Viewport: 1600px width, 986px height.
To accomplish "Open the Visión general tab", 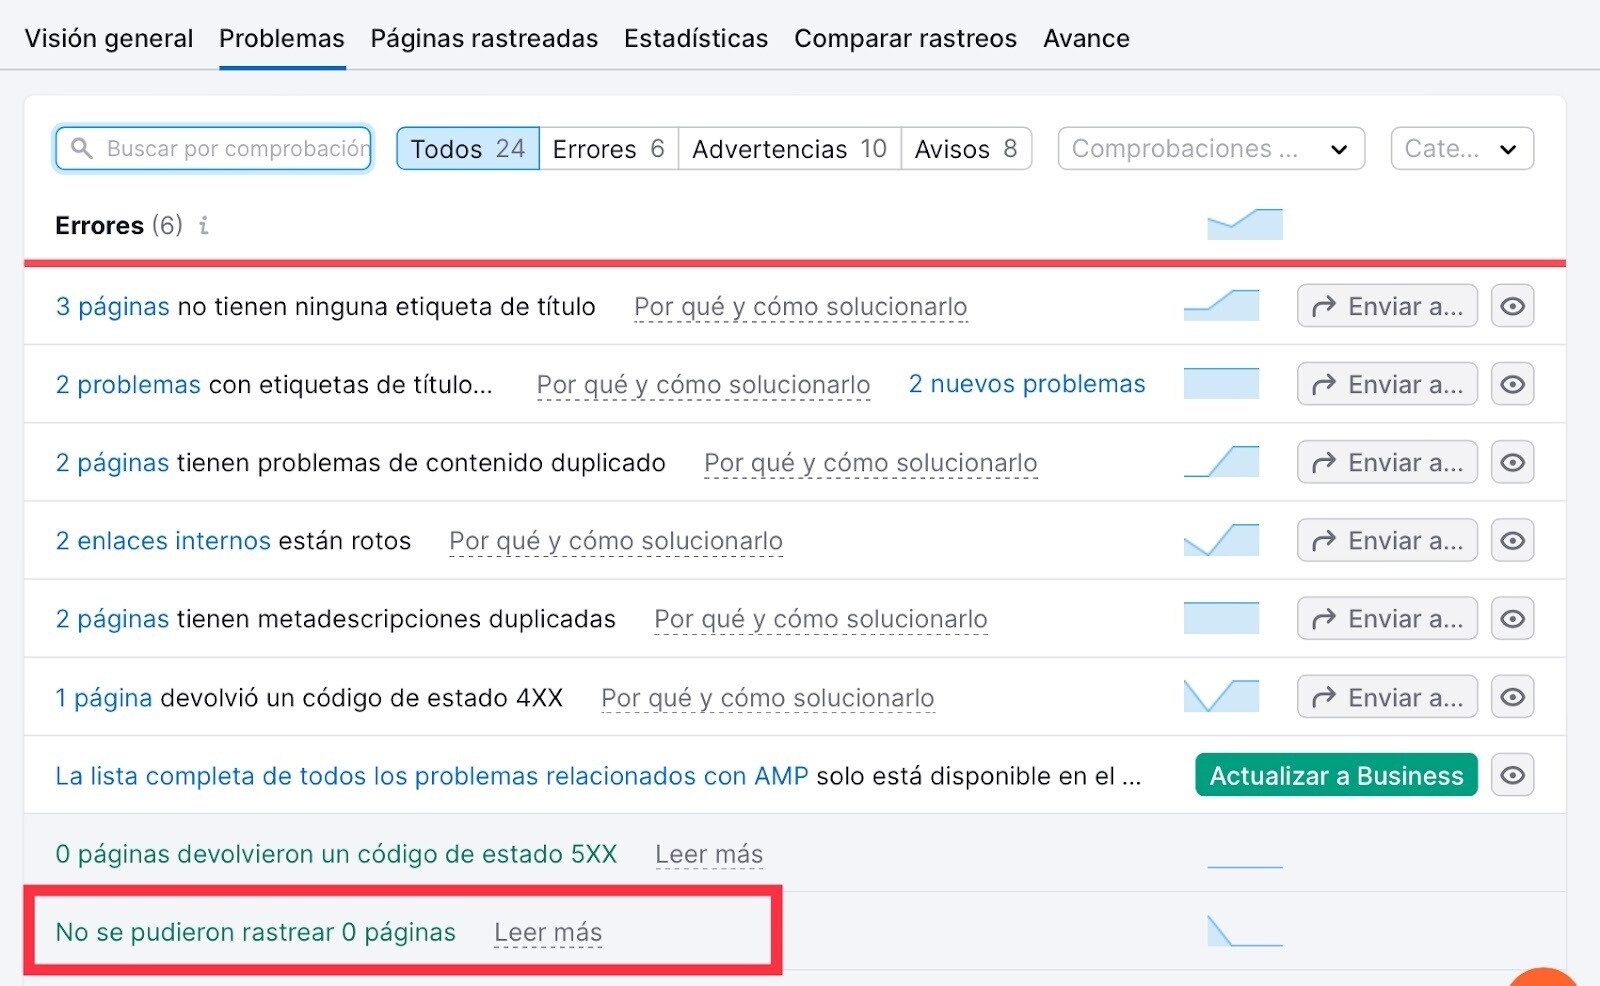I will tap(109, 38).
